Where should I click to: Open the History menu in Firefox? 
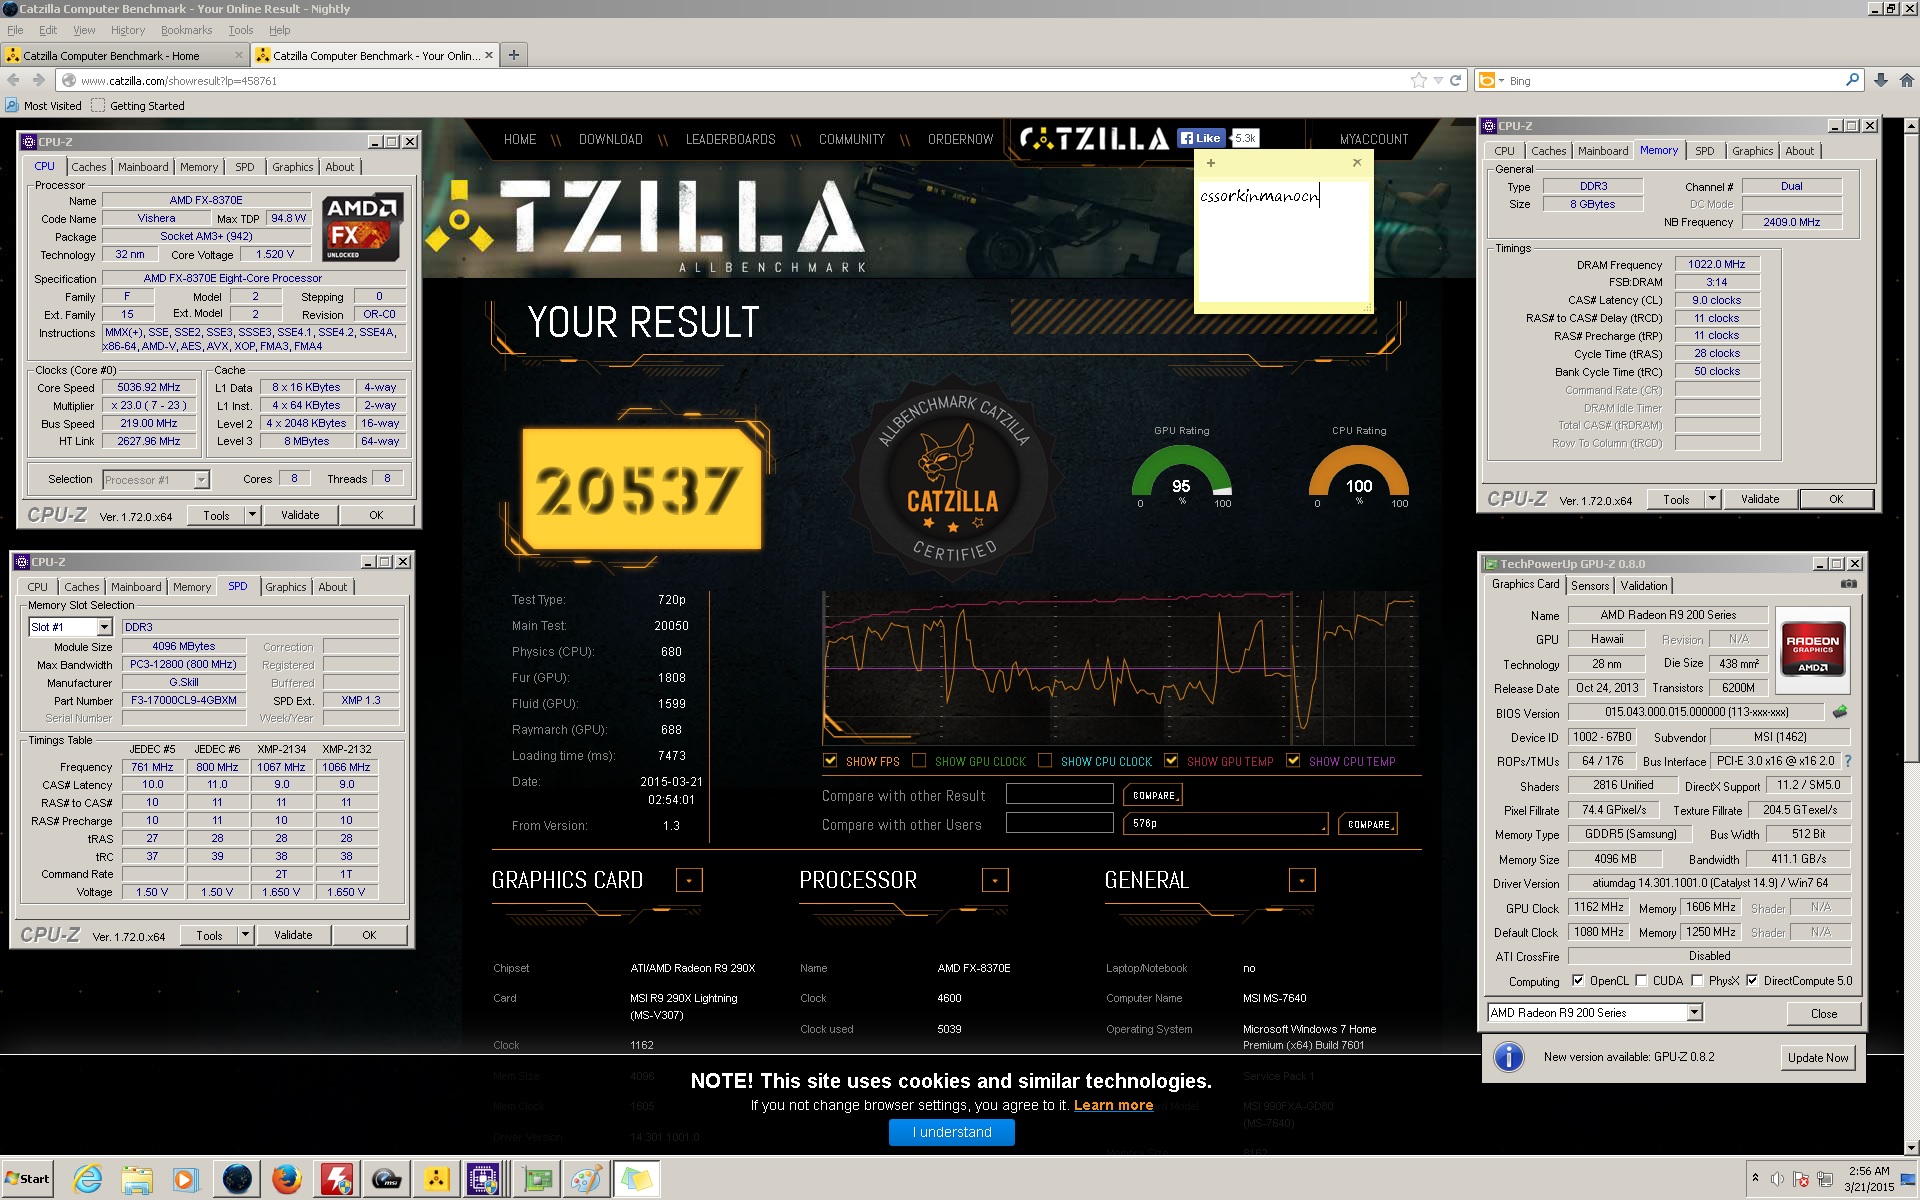pos(128,30)
